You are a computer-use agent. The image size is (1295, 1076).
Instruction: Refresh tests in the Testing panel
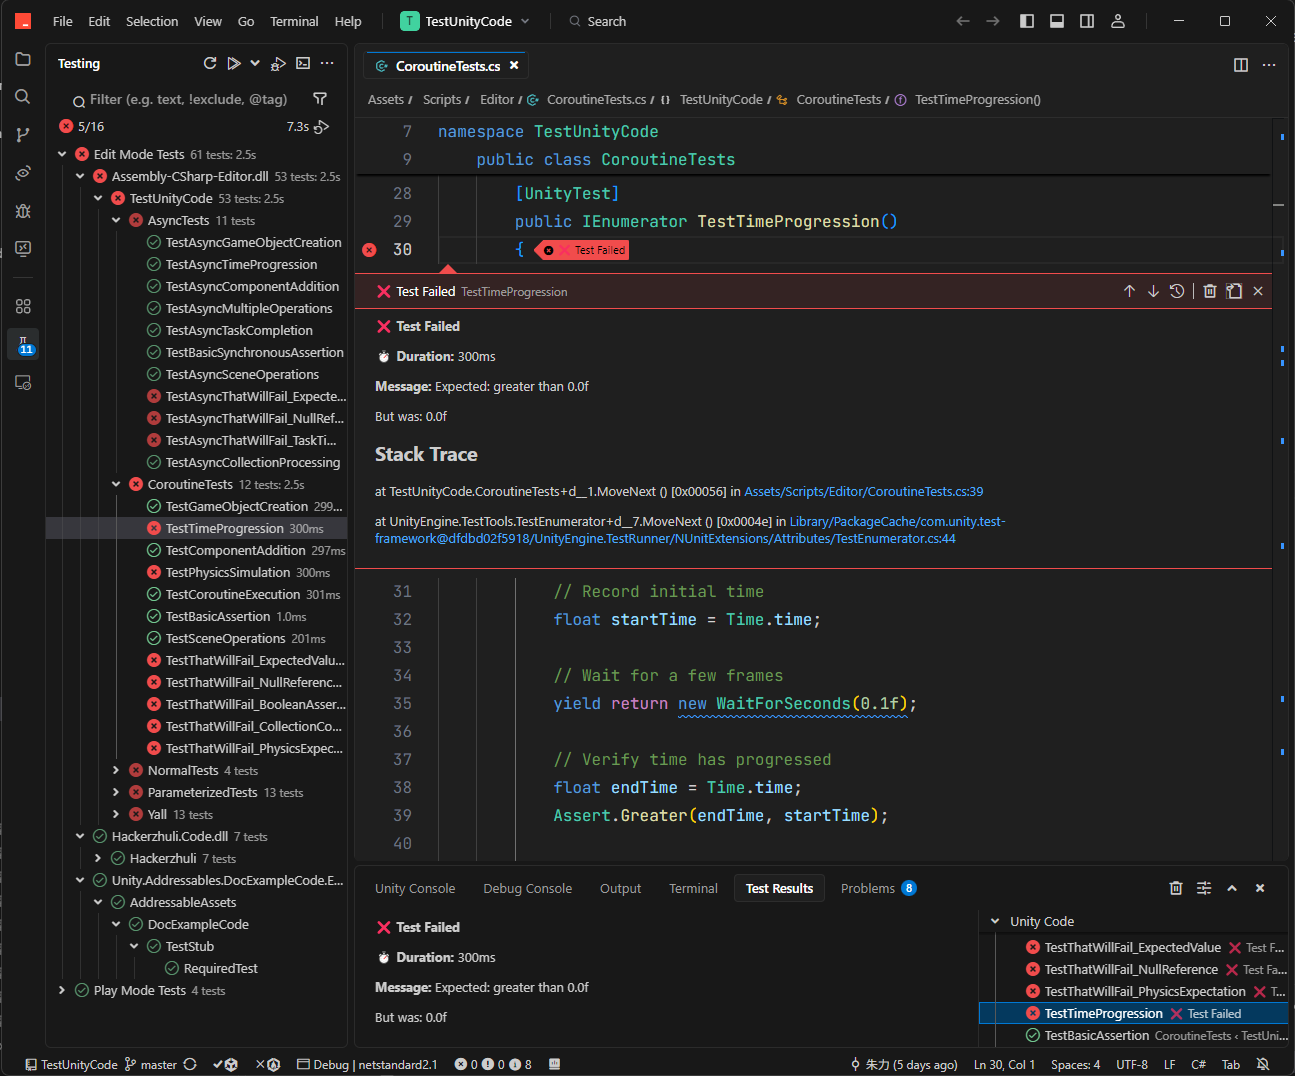pos(210,63)
